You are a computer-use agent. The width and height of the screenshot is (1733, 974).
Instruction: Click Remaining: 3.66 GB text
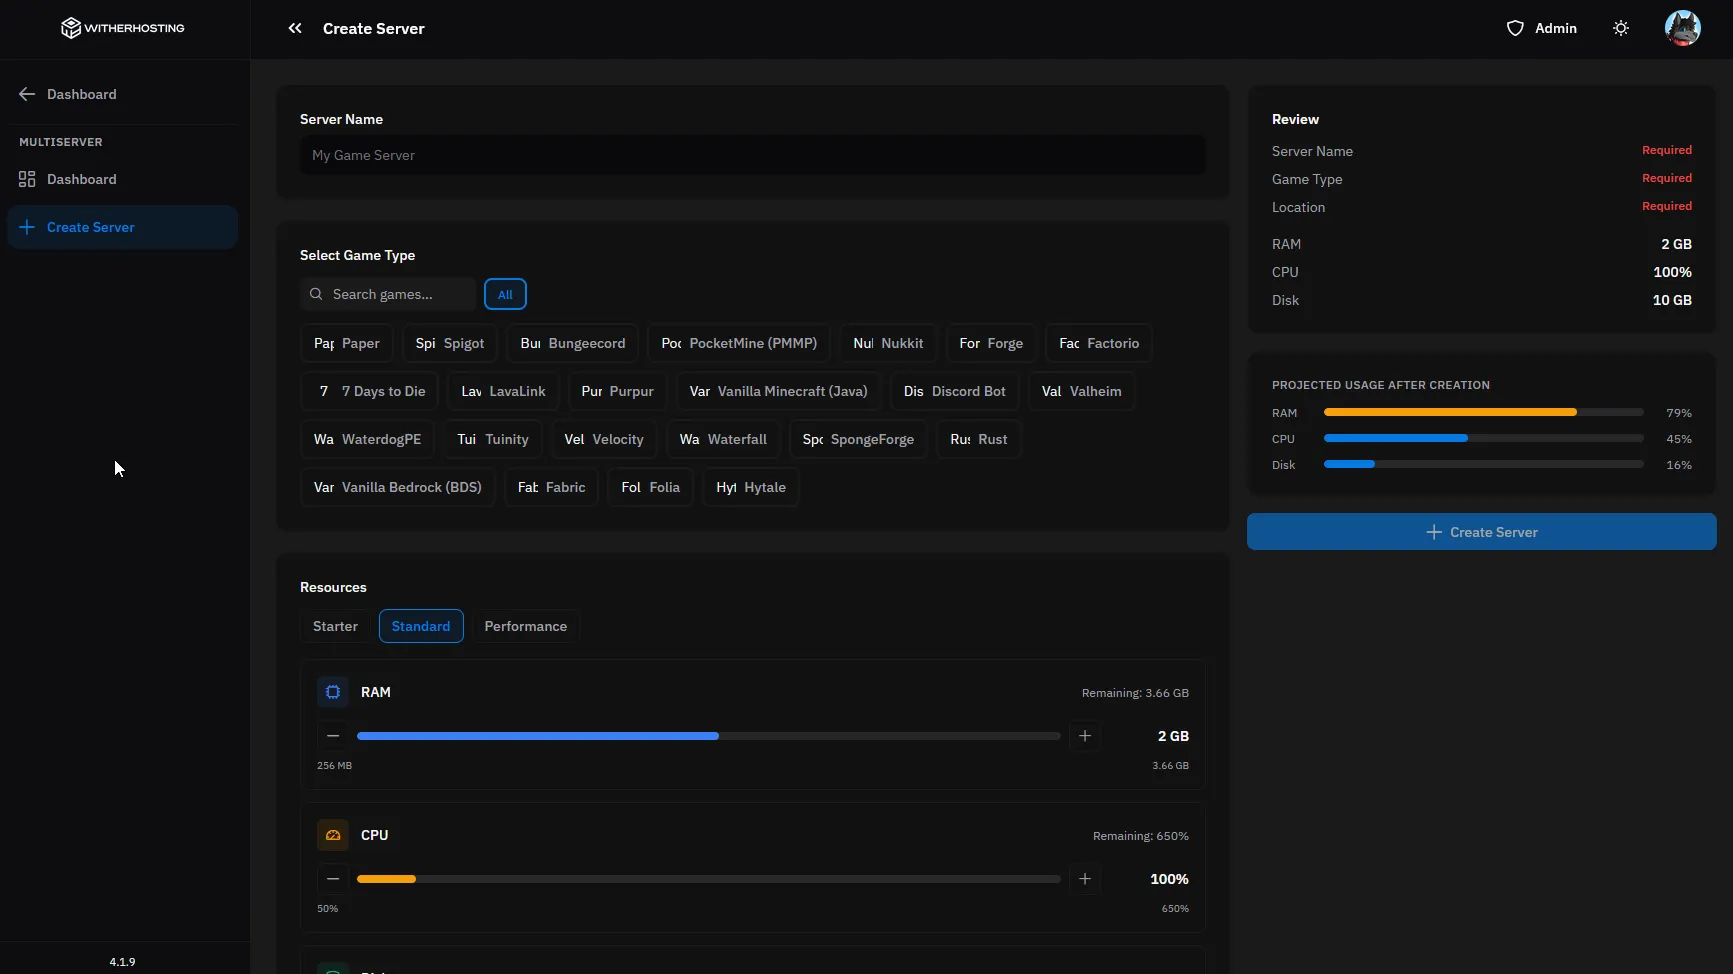(x=1135, y=693)
